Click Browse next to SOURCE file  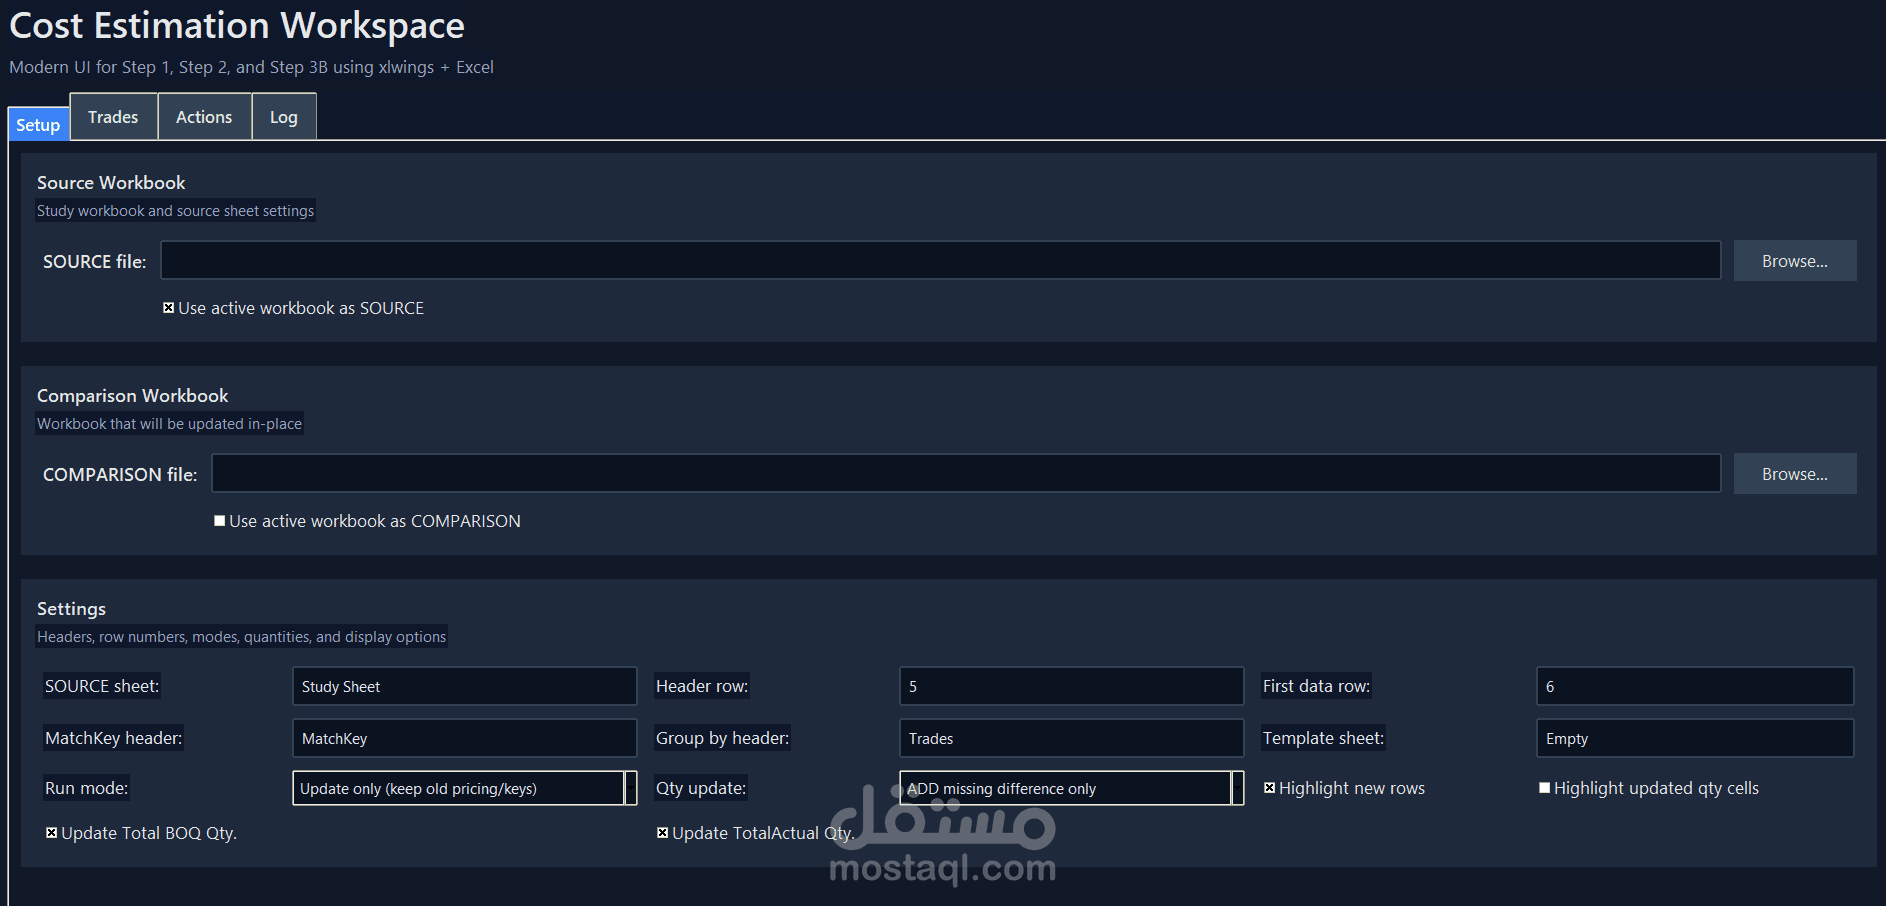(1794, 260)
